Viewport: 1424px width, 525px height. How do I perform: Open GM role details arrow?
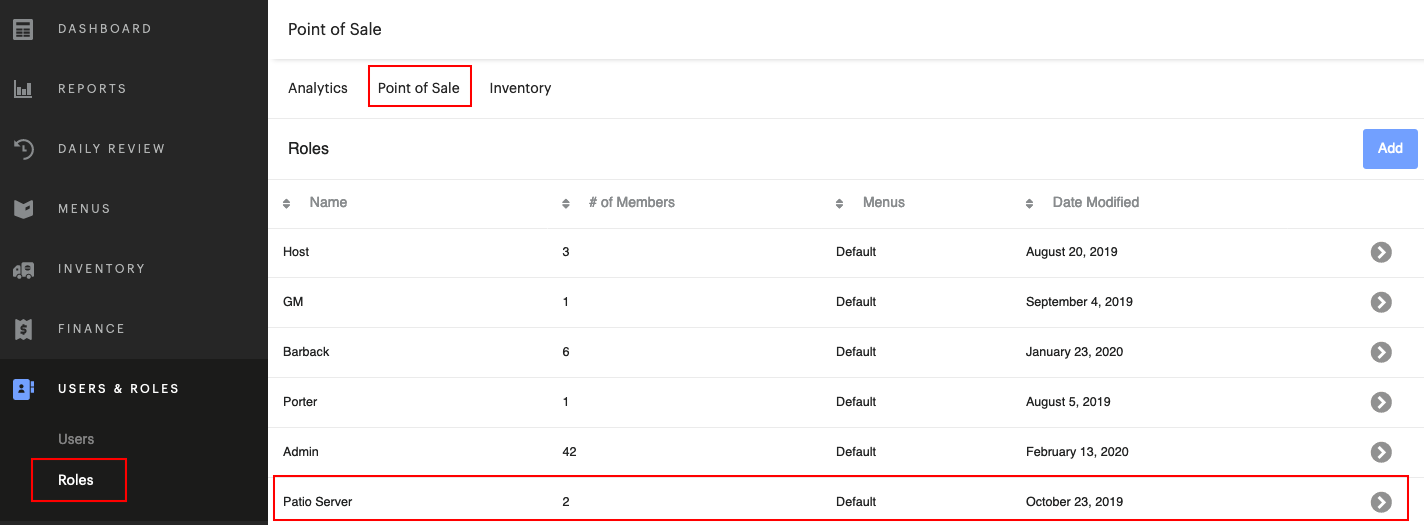pos(1381,302)
